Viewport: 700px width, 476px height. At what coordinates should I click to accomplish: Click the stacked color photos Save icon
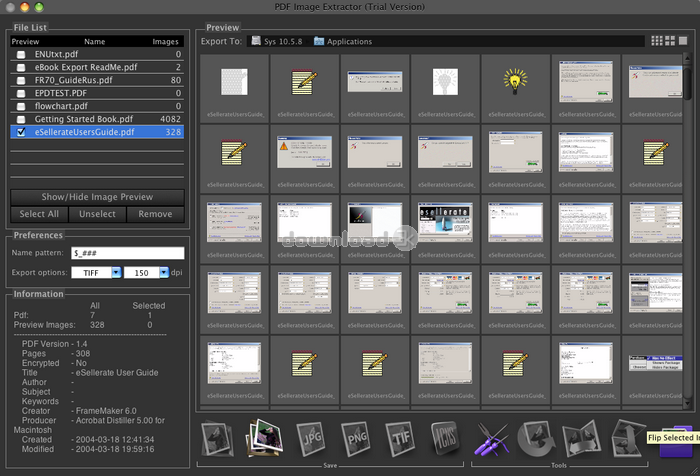[x=265, y=438]
